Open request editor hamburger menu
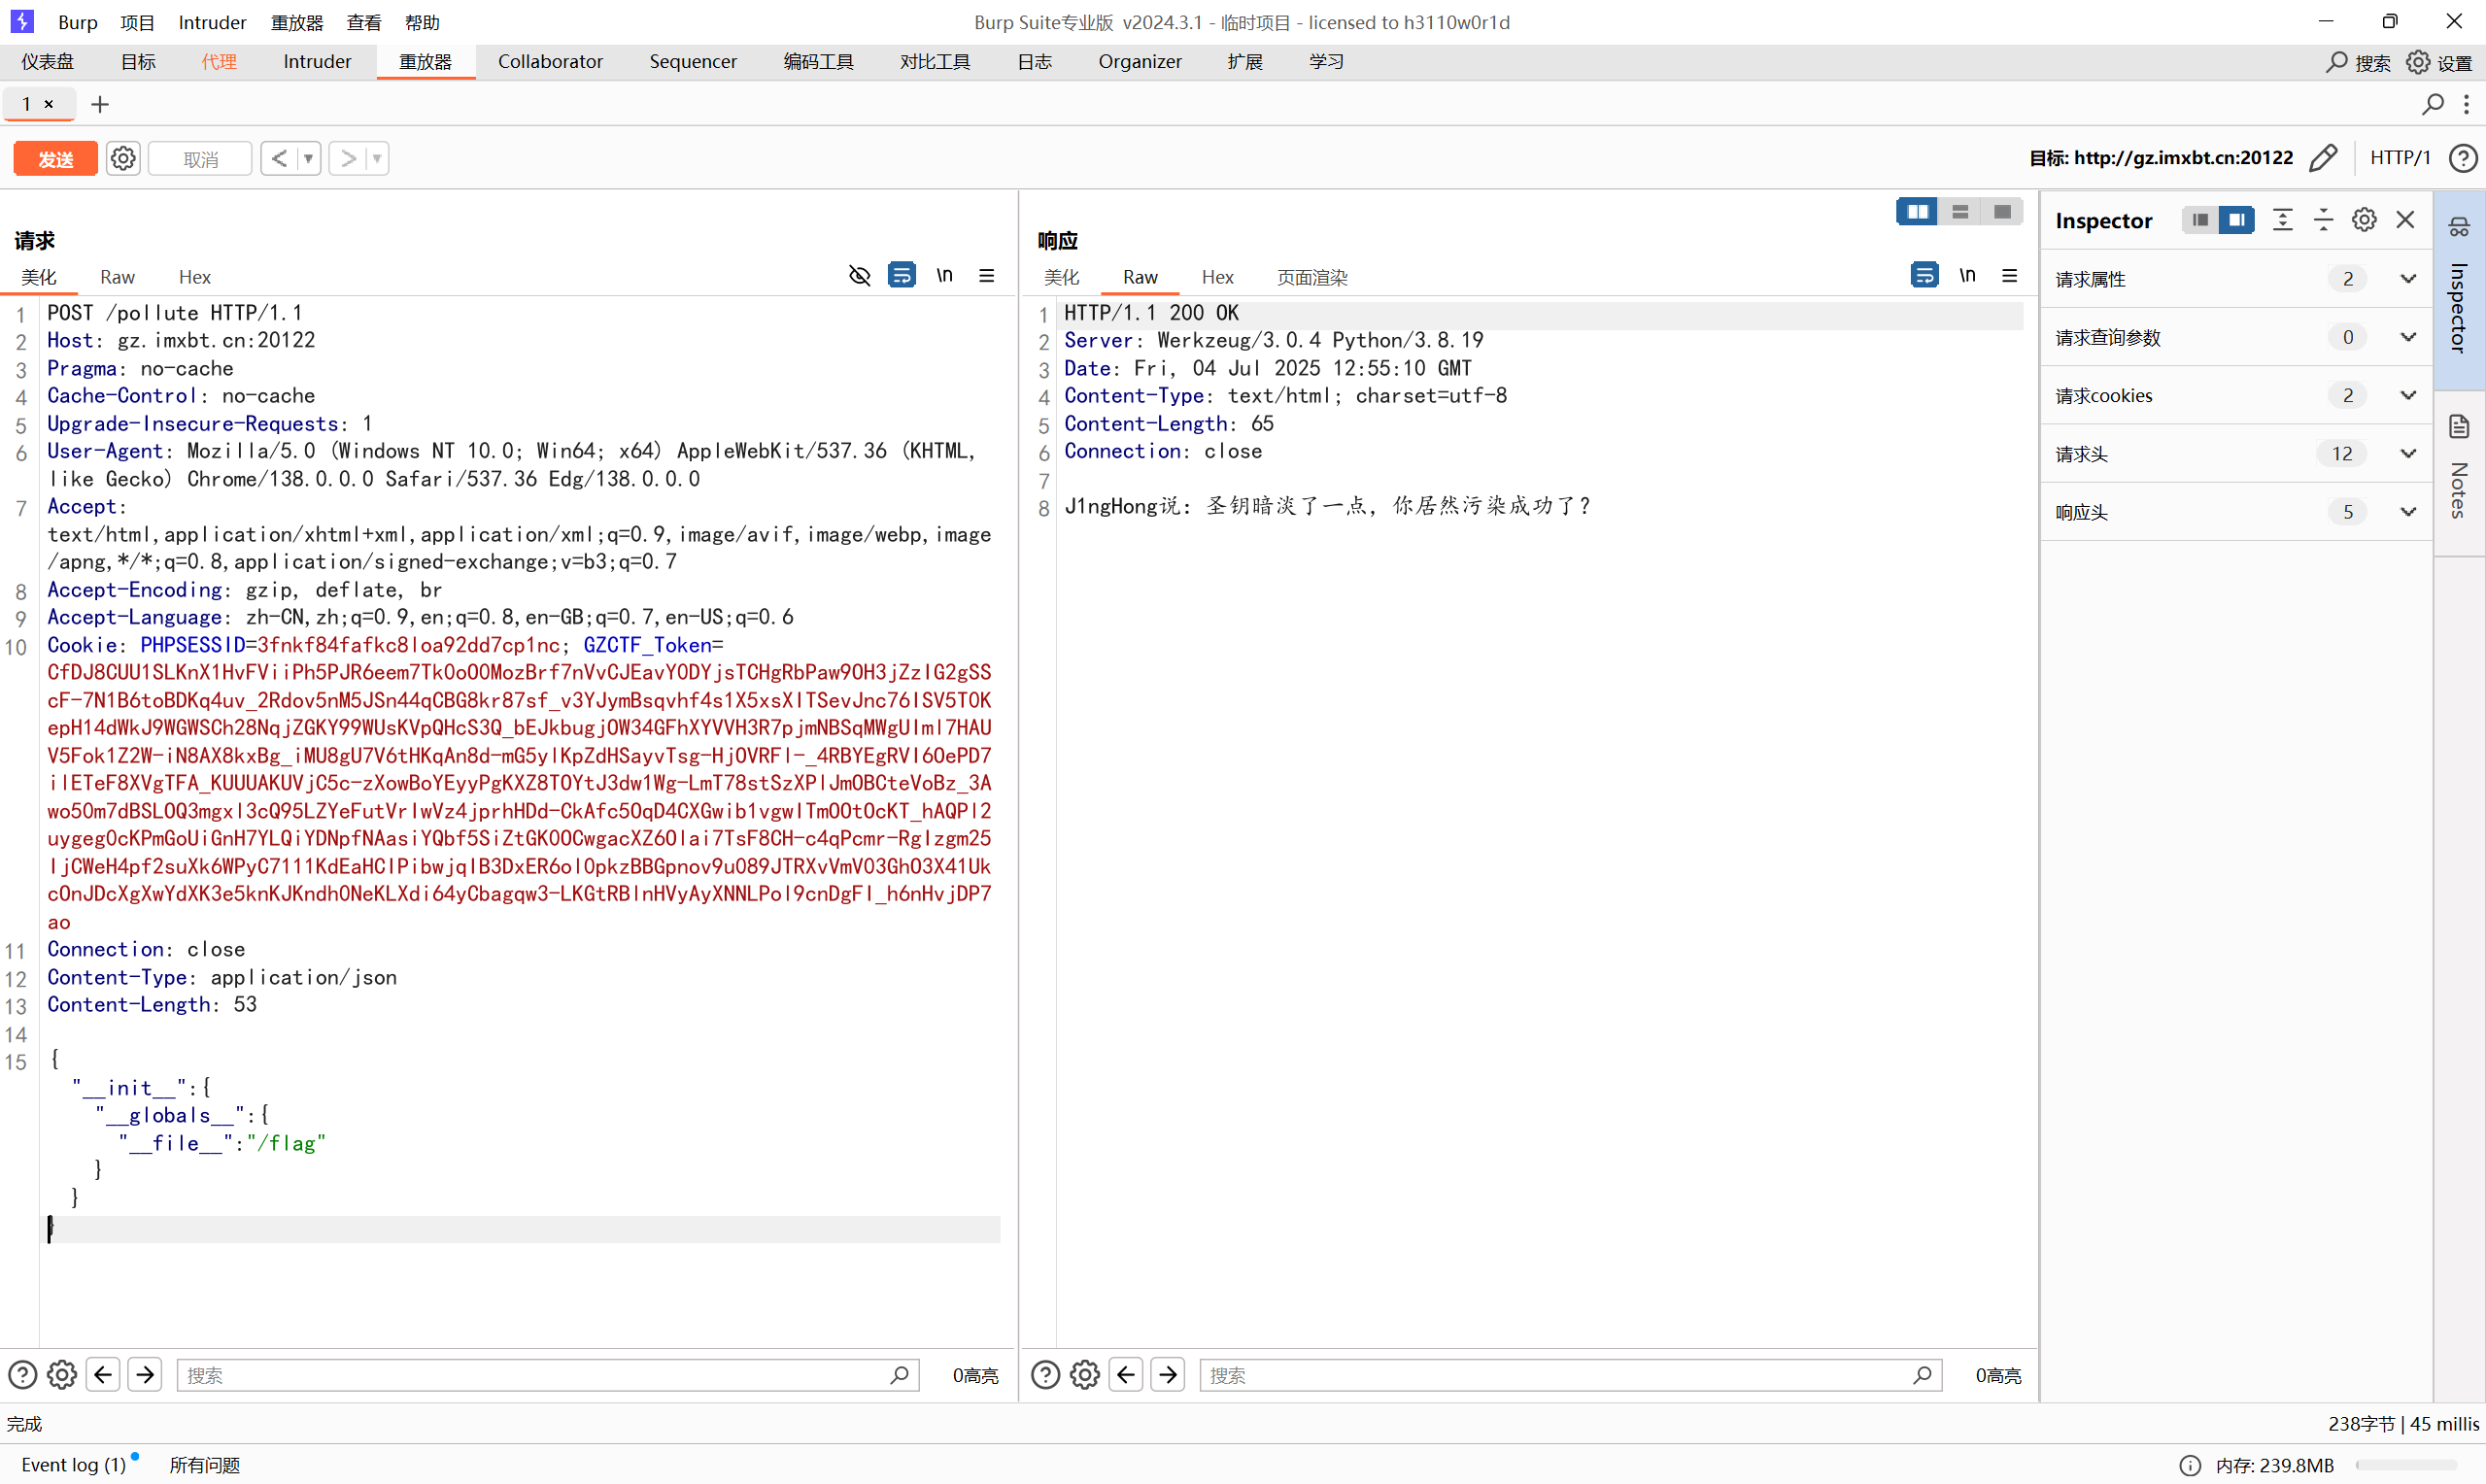The height and width of the screenshot is (1484, 2486). 986,275
